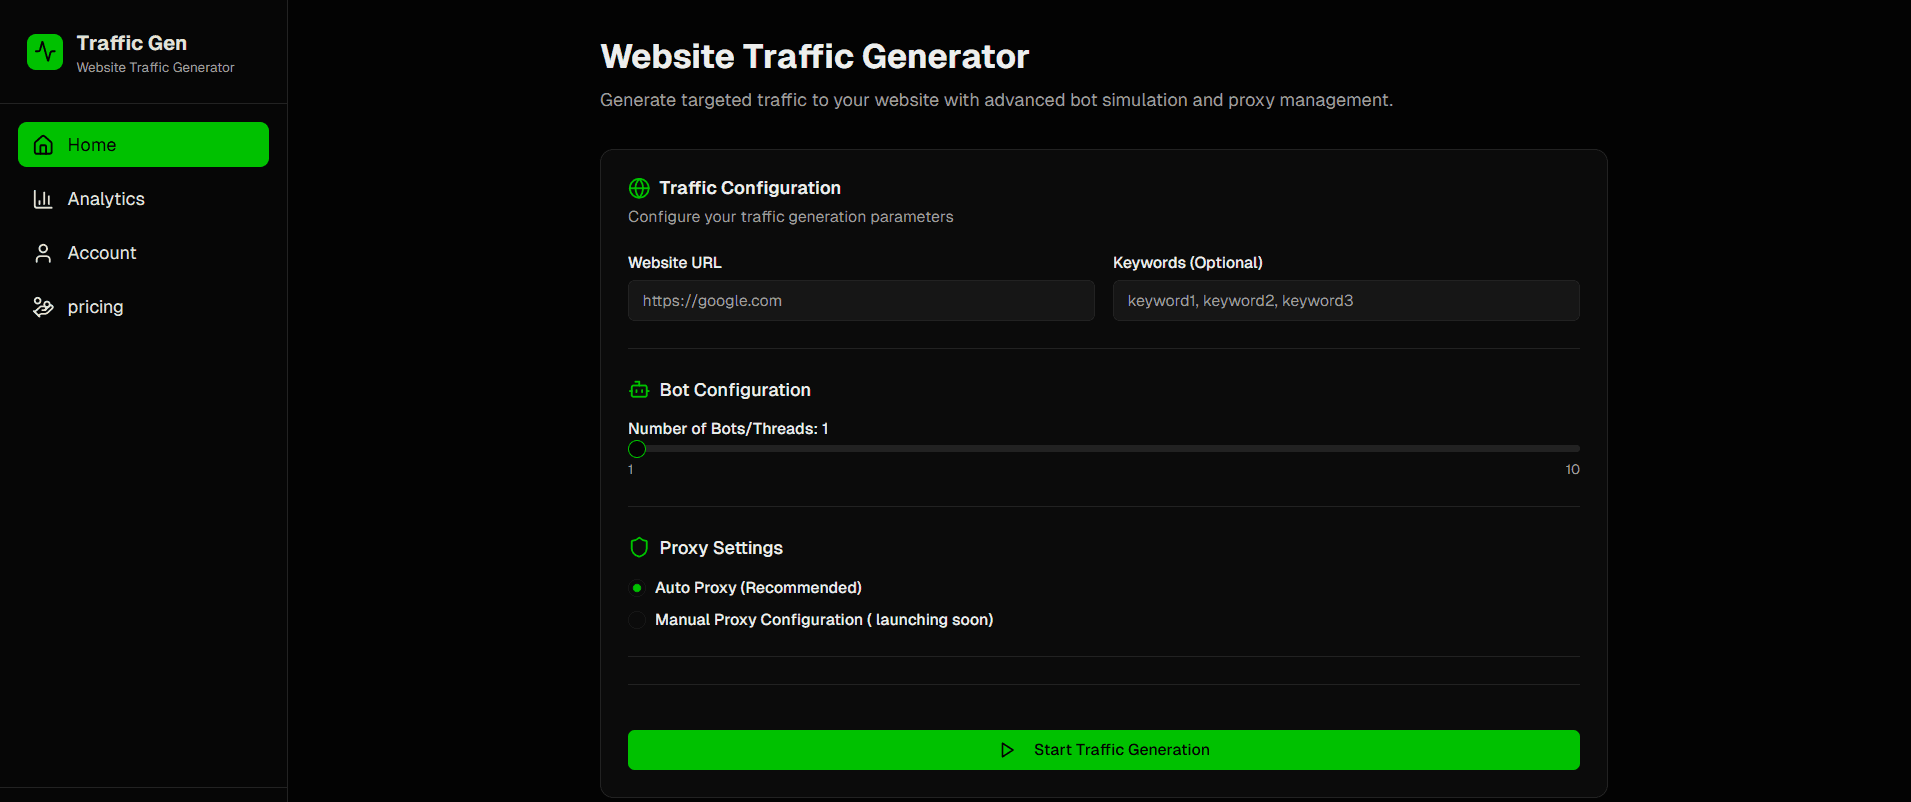Click the bots/threads slider handle
The image size is (1911, 802).
(637, 449)
